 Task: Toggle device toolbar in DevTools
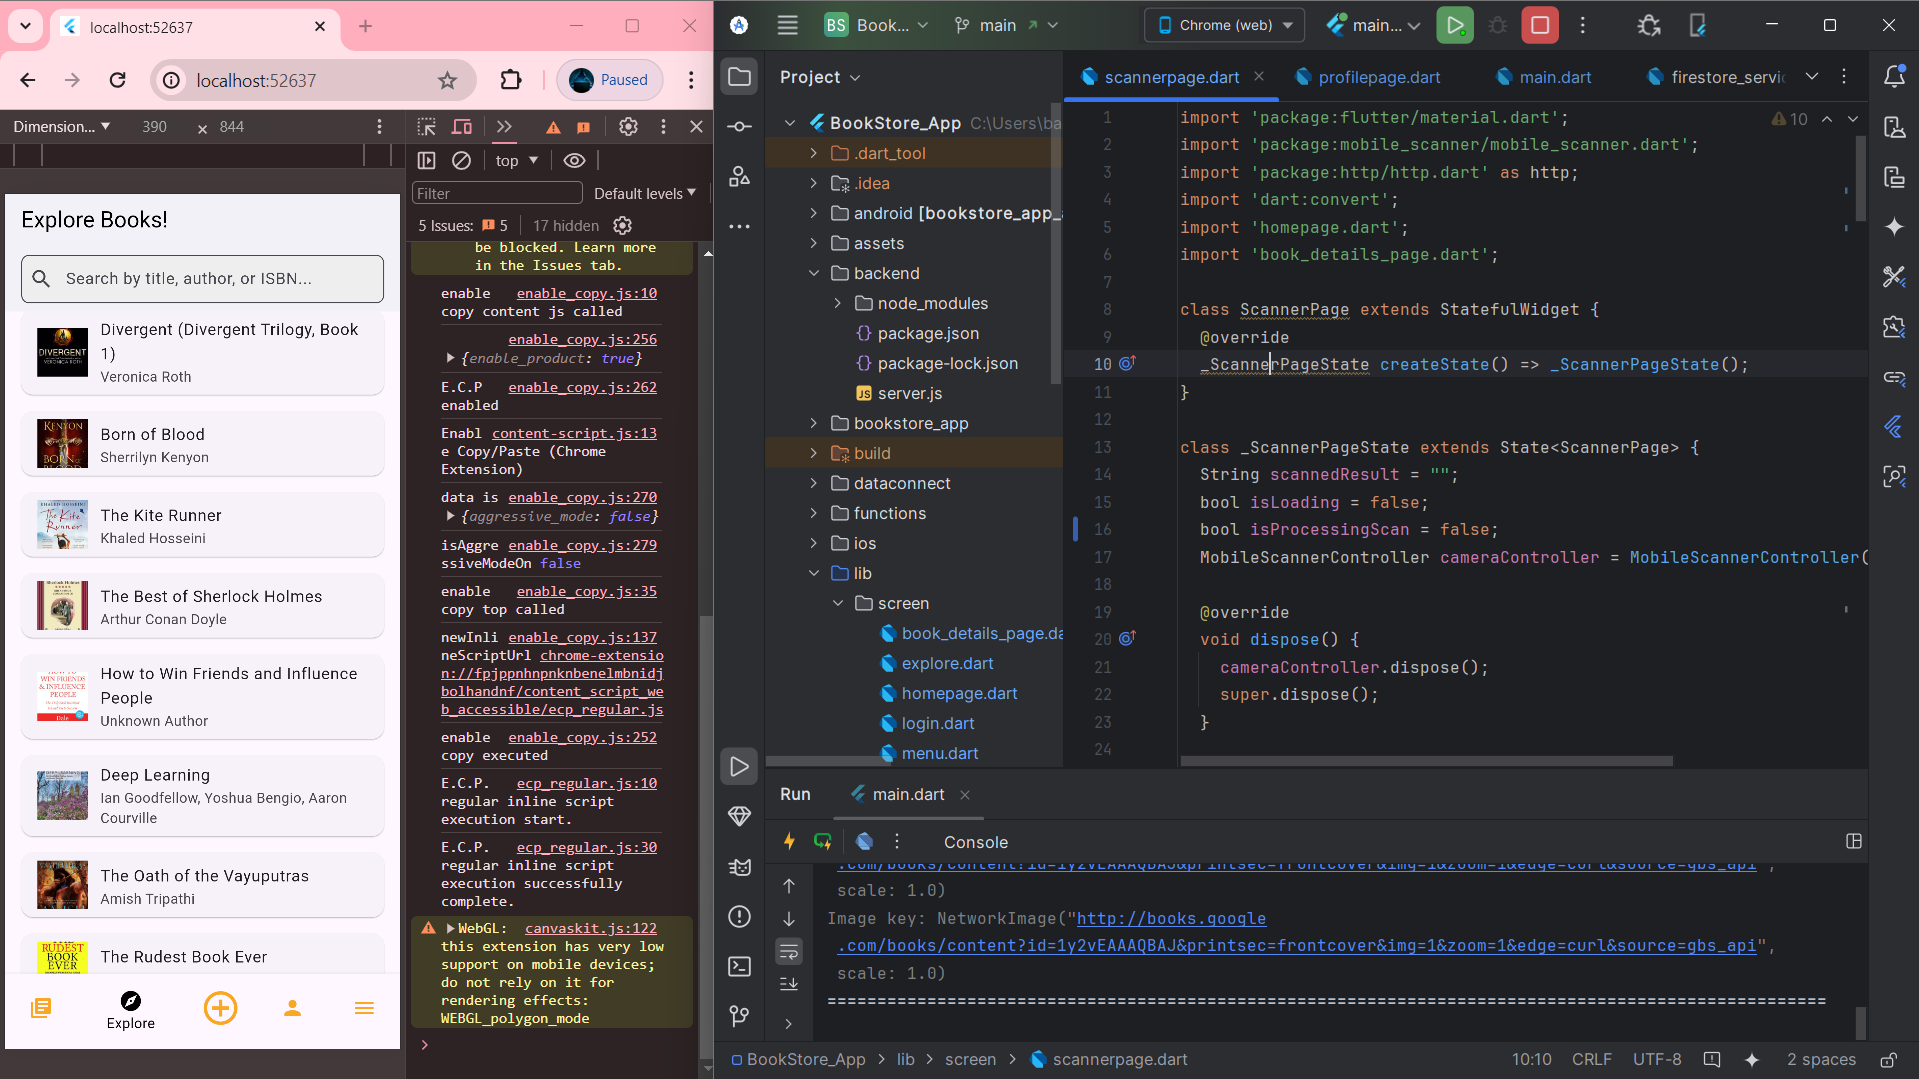[462, 127]
